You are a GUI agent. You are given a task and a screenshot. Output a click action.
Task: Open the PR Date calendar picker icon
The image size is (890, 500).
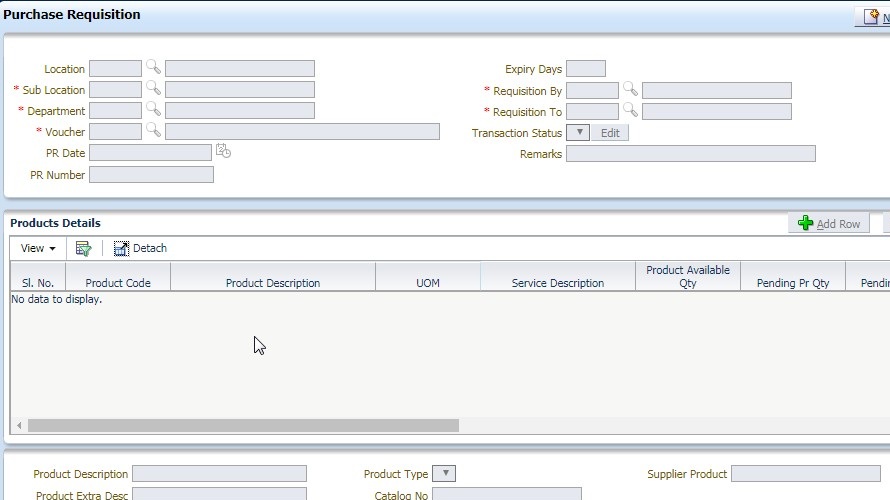(x=223, y=151)
